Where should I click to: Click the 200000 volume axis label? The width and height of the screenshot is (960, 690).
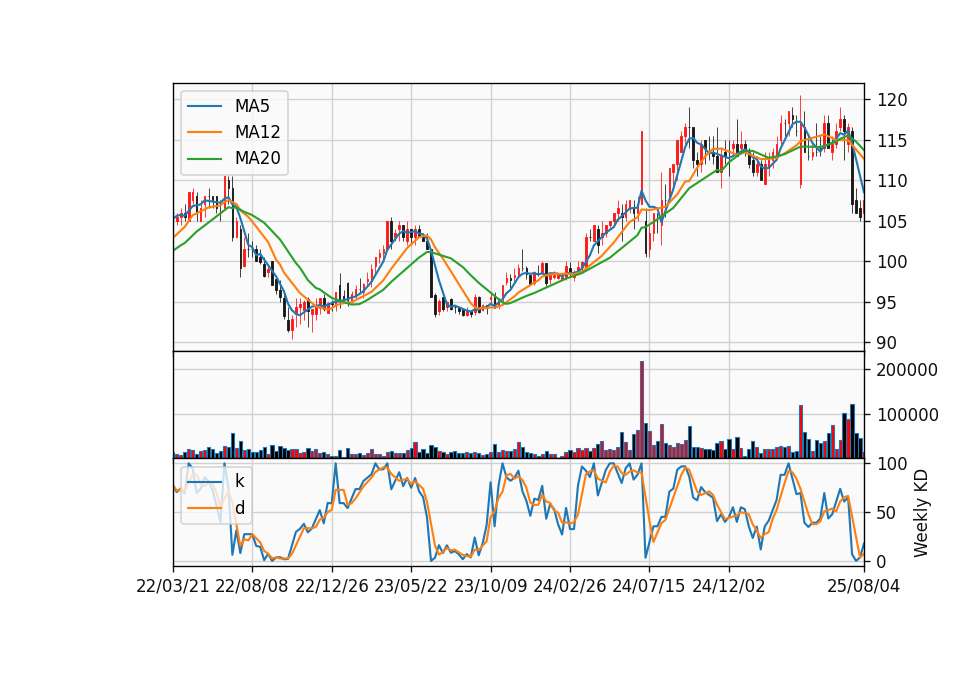(907, 370)
